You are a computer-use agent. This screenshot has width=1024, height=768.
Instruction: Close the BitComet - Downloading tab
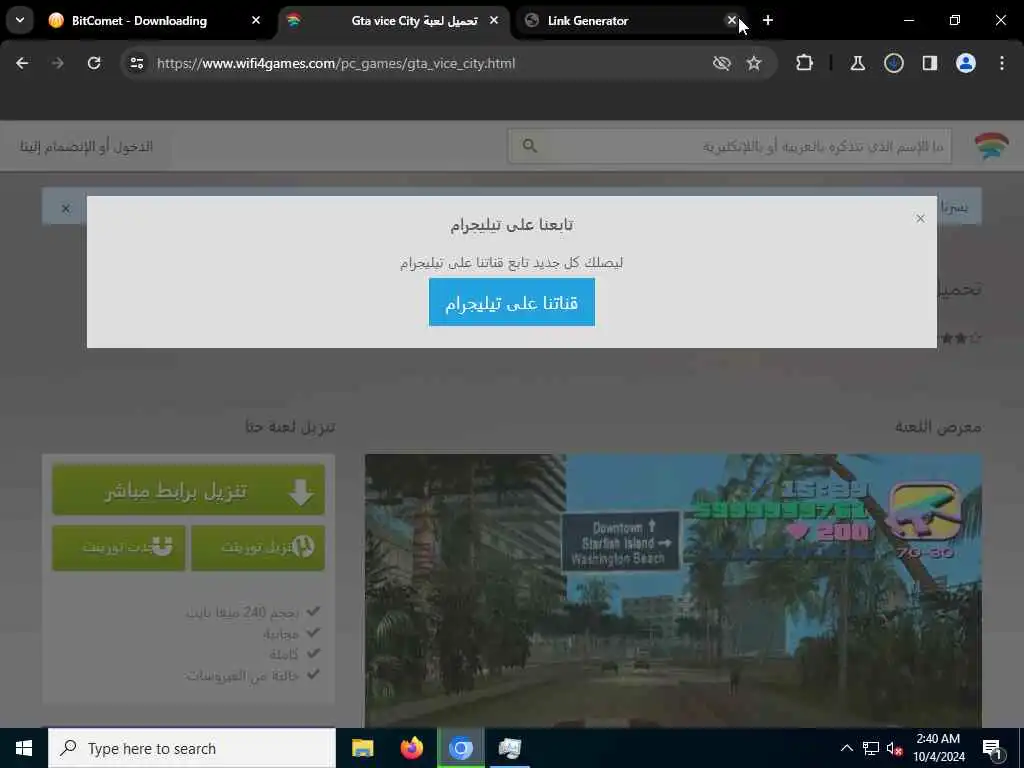[256, 21]
